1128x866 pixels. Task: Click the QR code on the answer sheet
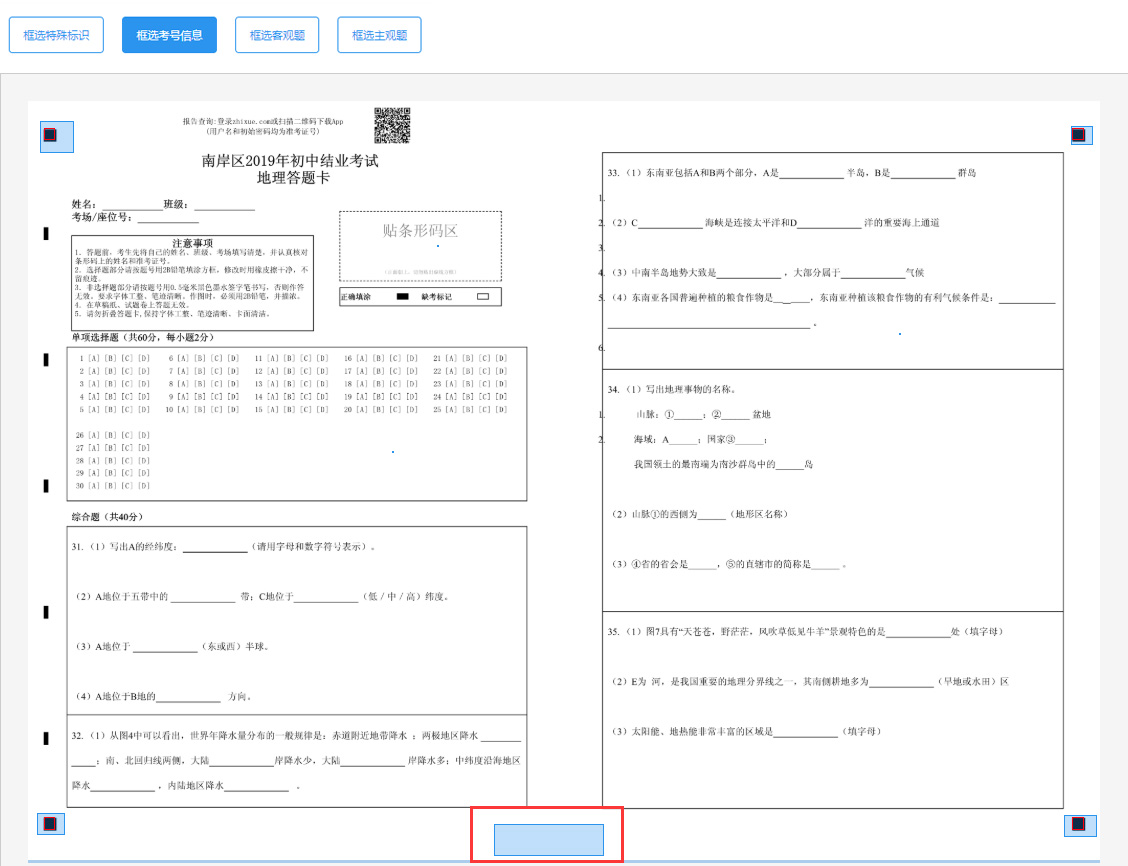point(392,125)
